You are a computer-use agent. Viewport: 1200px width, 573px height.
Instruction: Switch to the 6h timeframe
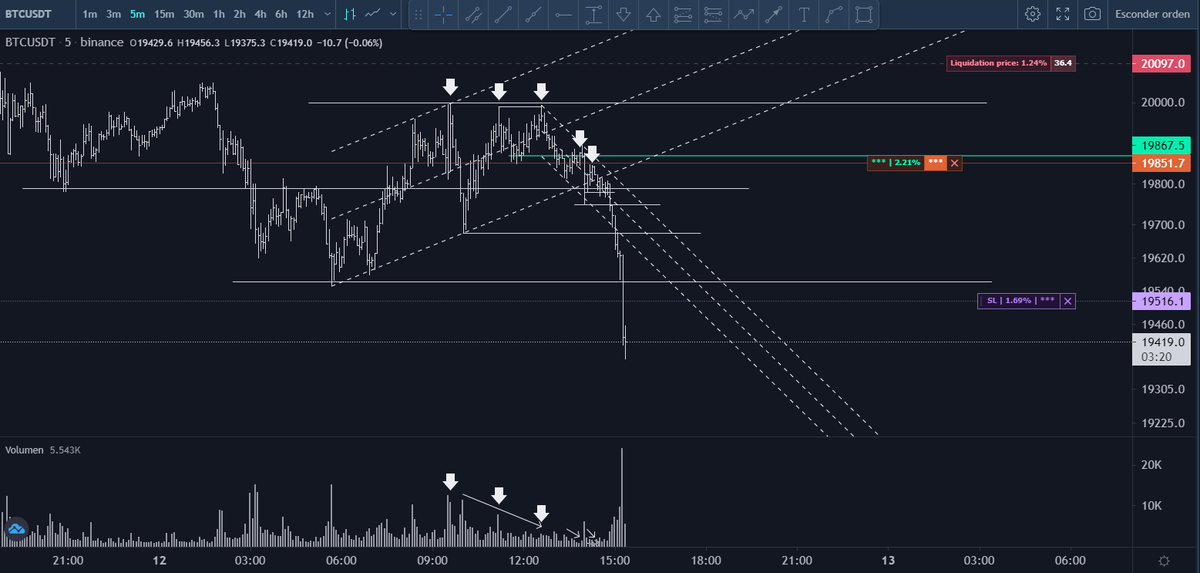pos(281,14)
